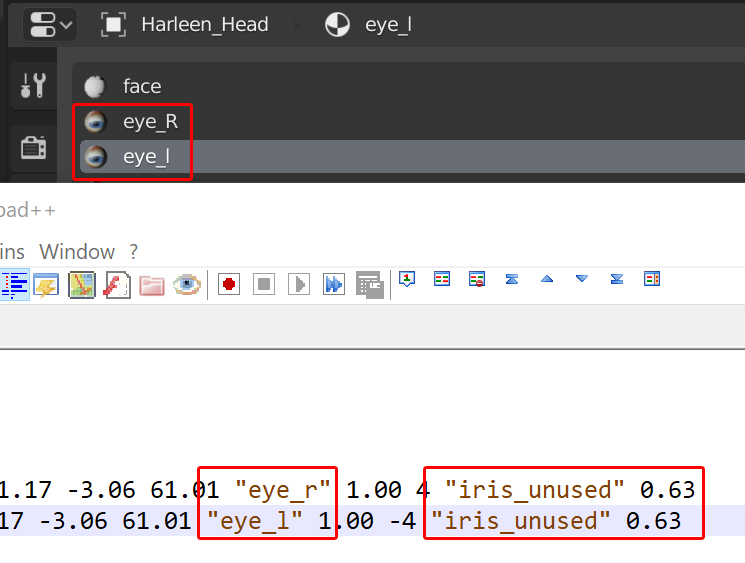Start macro recording with red record button
Screen dimensions: 745x563
[229, 285]
